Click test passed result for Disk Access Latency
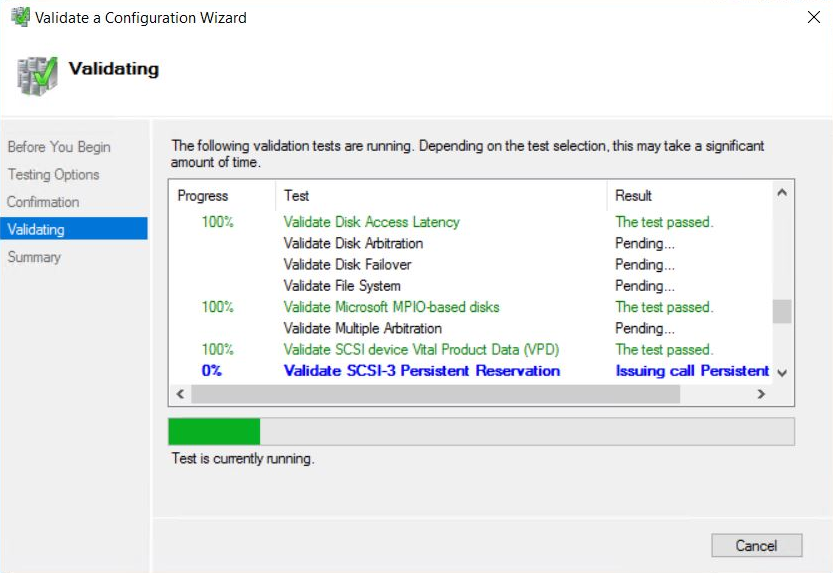This screenshot has width=833, height=573. 664,222
